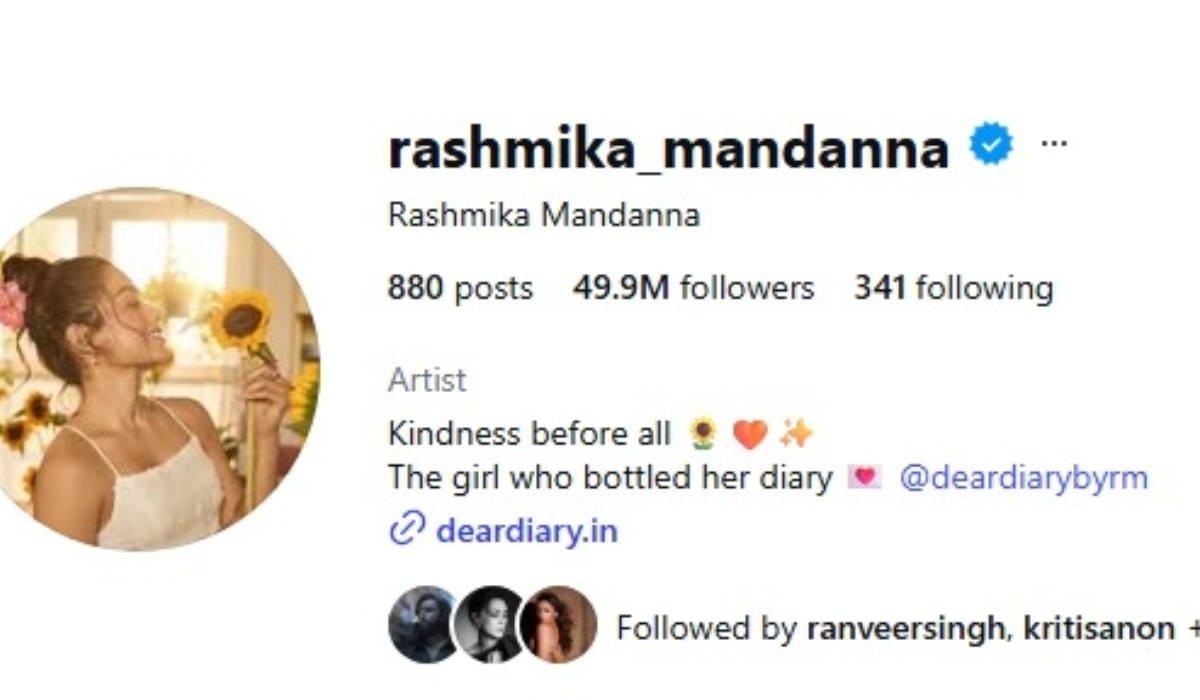Screen dimensions: 1200x700
Task: Click the love letter emoji in the bio
Action: (x=864, y=478)
